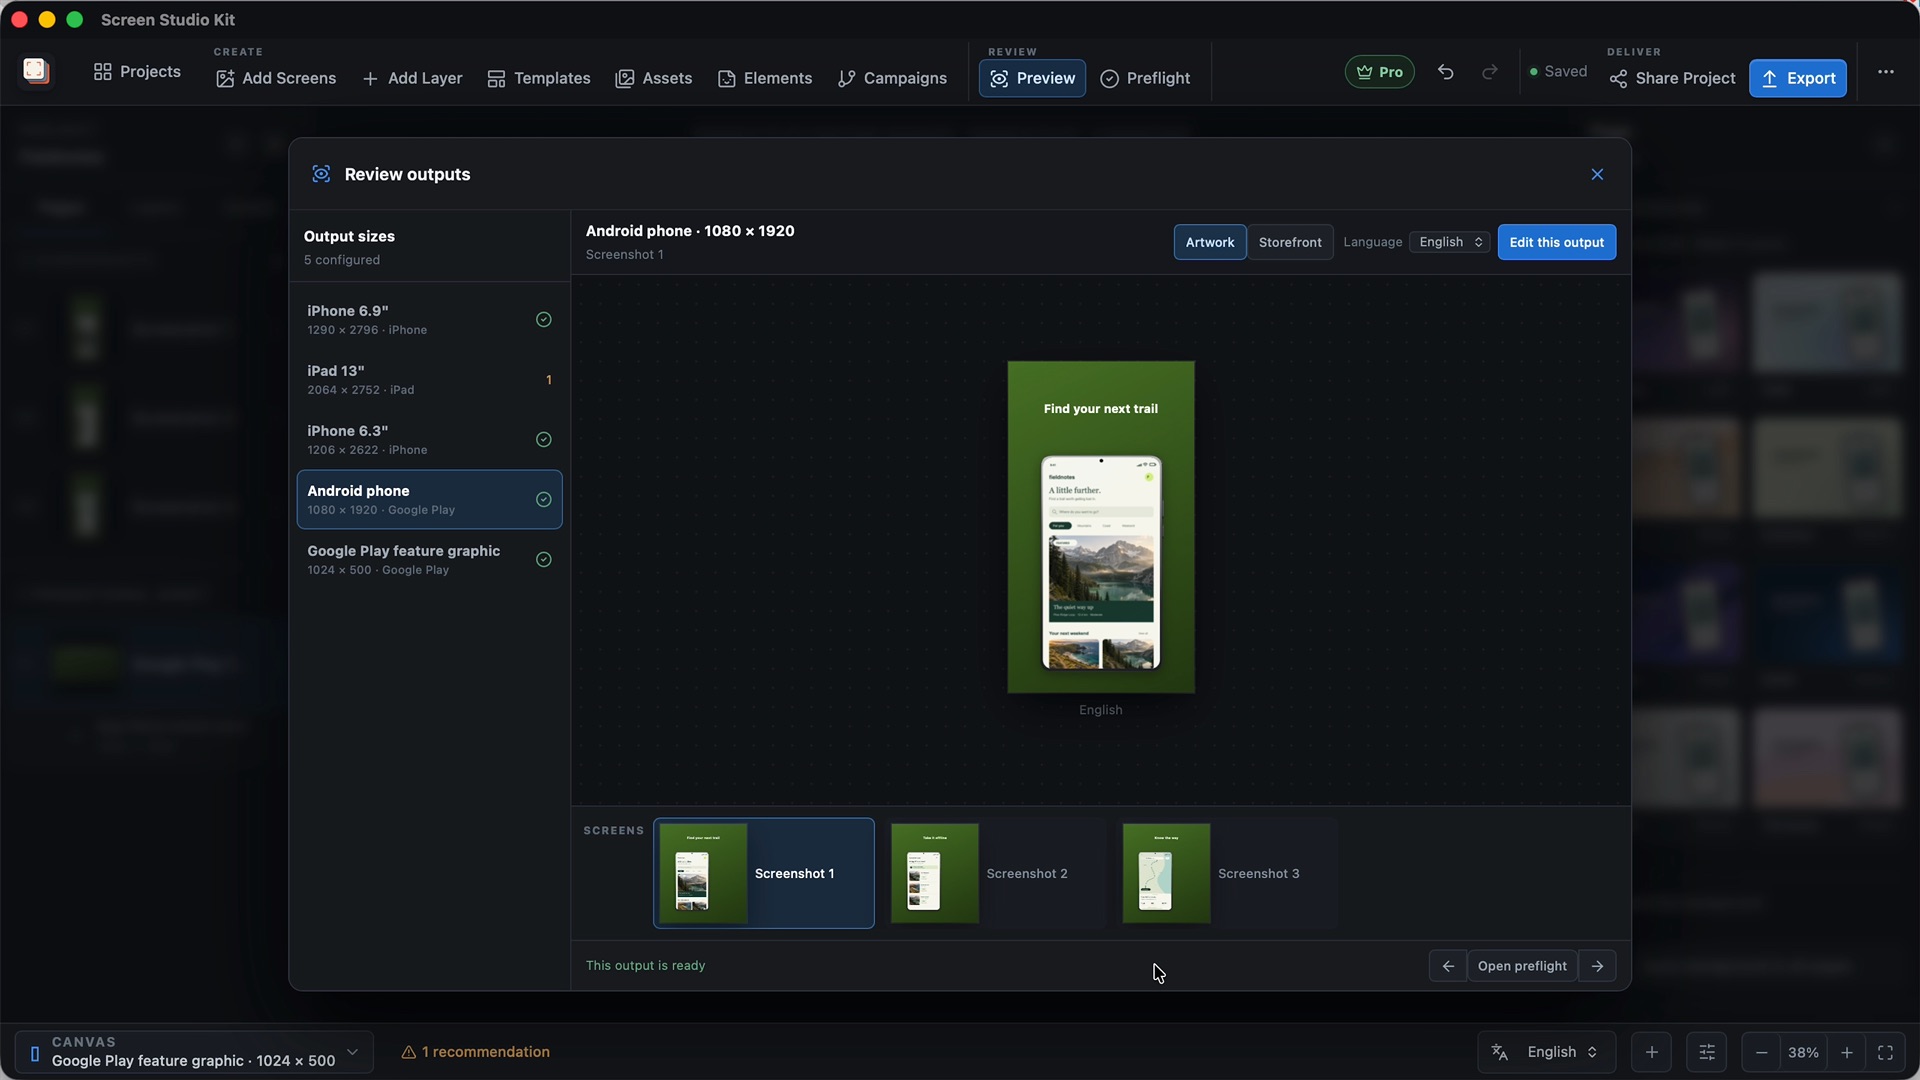This screenshot has height=1080, width=1920.
Task: Click the redo arrow icon
Action: click(1489, 72)
